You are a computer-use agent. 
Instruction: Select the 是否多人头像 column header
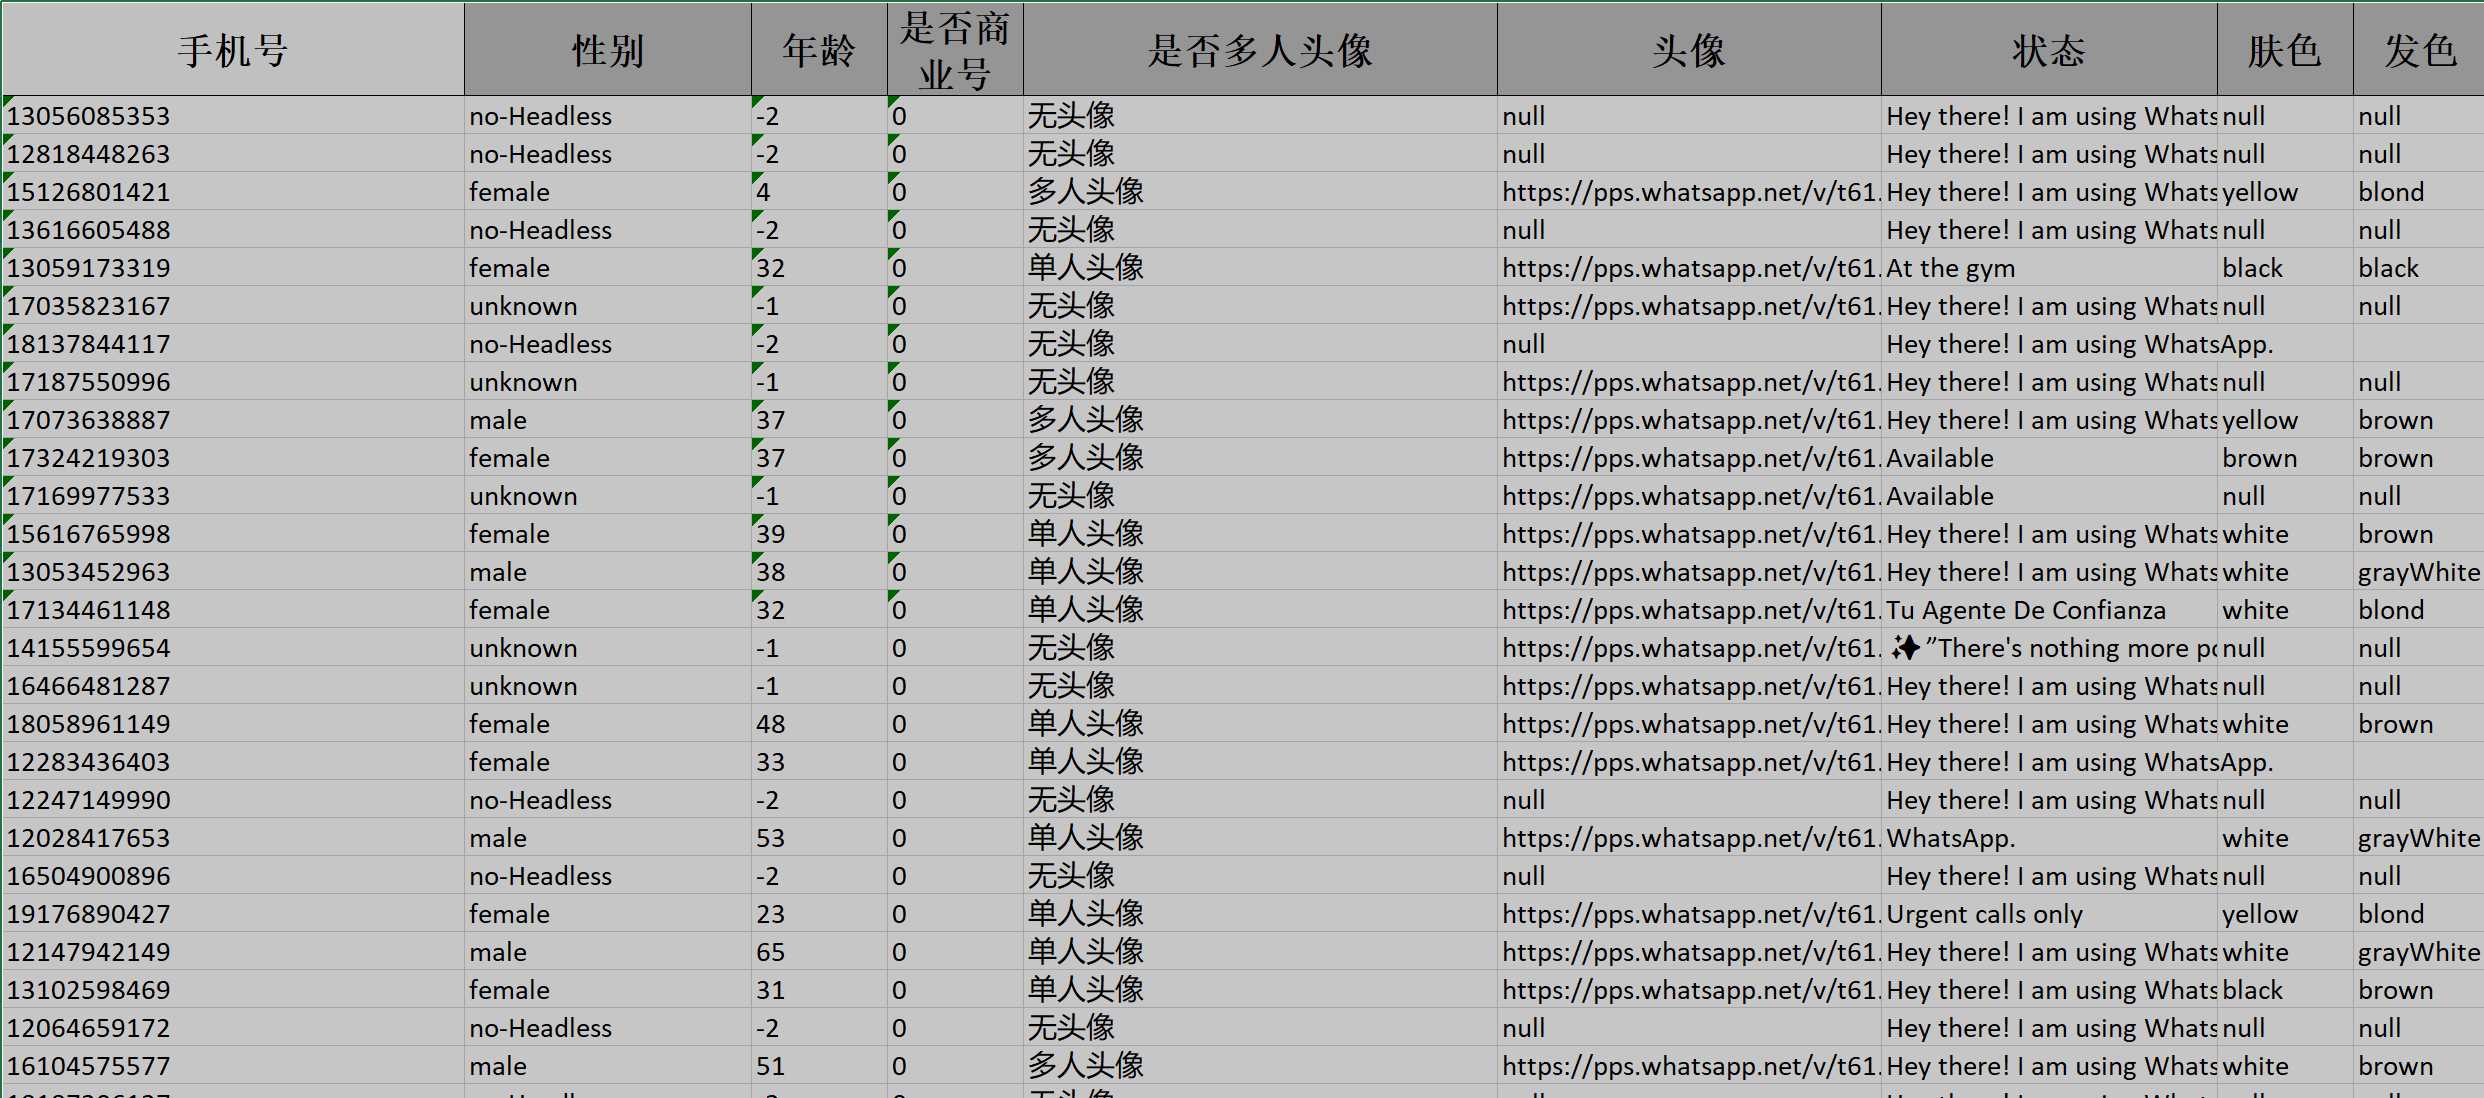(1260, 50)
